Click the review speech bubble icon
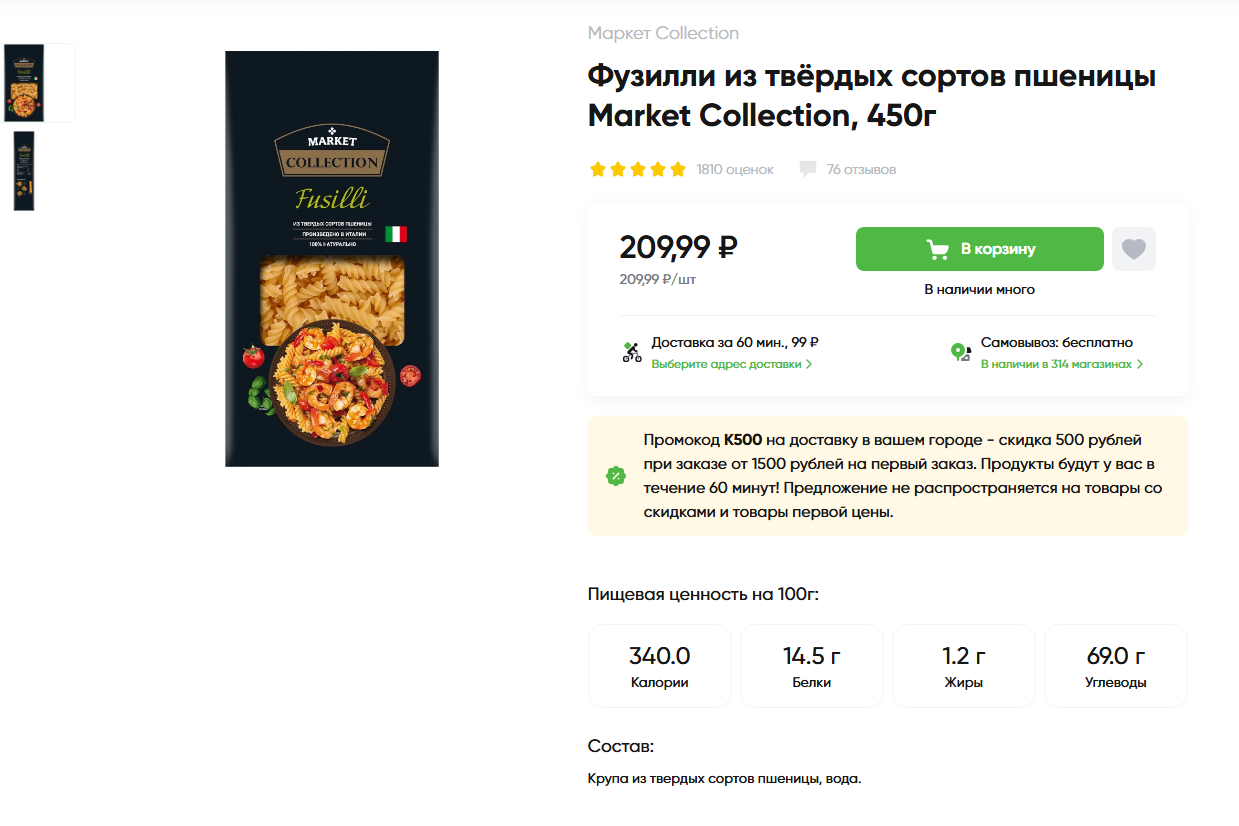This screenshot has height=826, width=1239. pos(808,169)
